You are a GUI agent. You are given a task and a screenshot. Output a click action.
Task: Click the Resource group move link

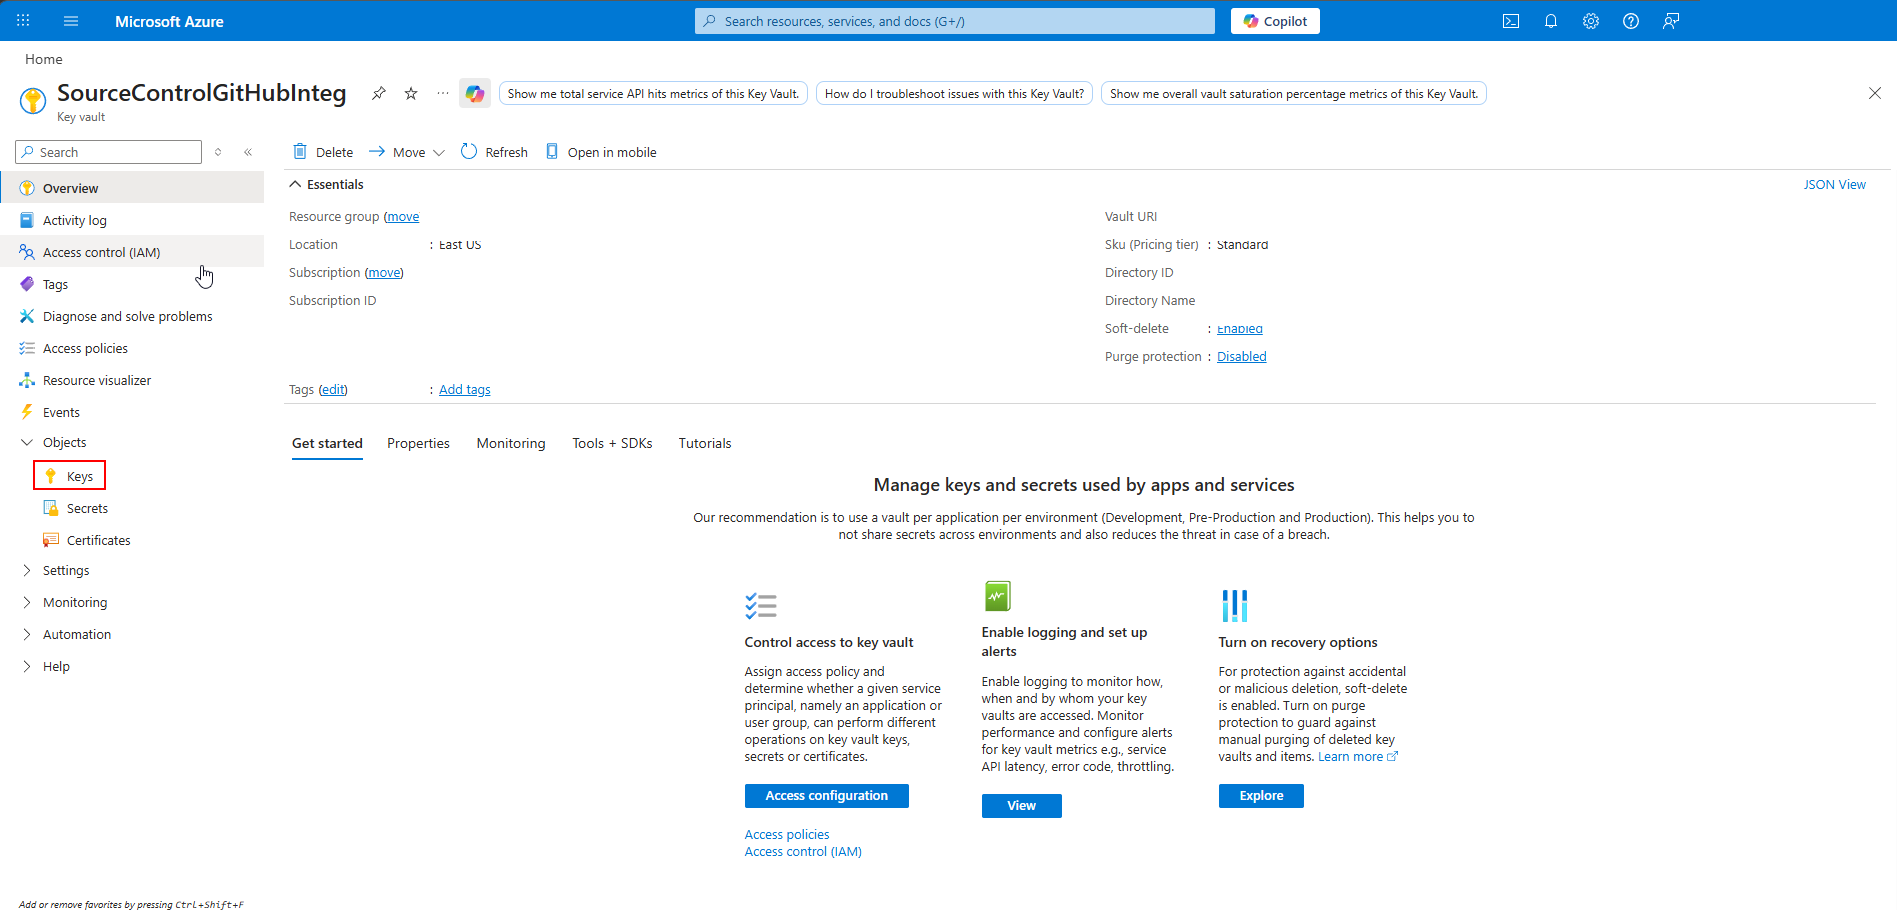tap(402, 216)
